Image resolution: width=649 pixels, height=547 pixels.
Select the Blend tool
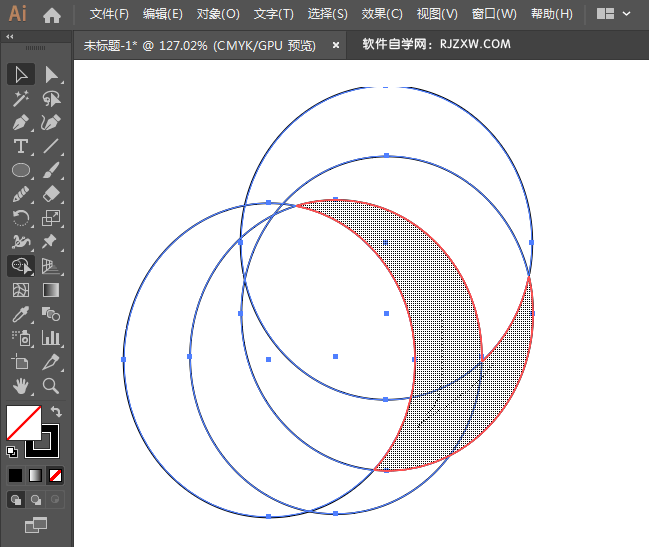pyautogui.click(x=51, y=314)
